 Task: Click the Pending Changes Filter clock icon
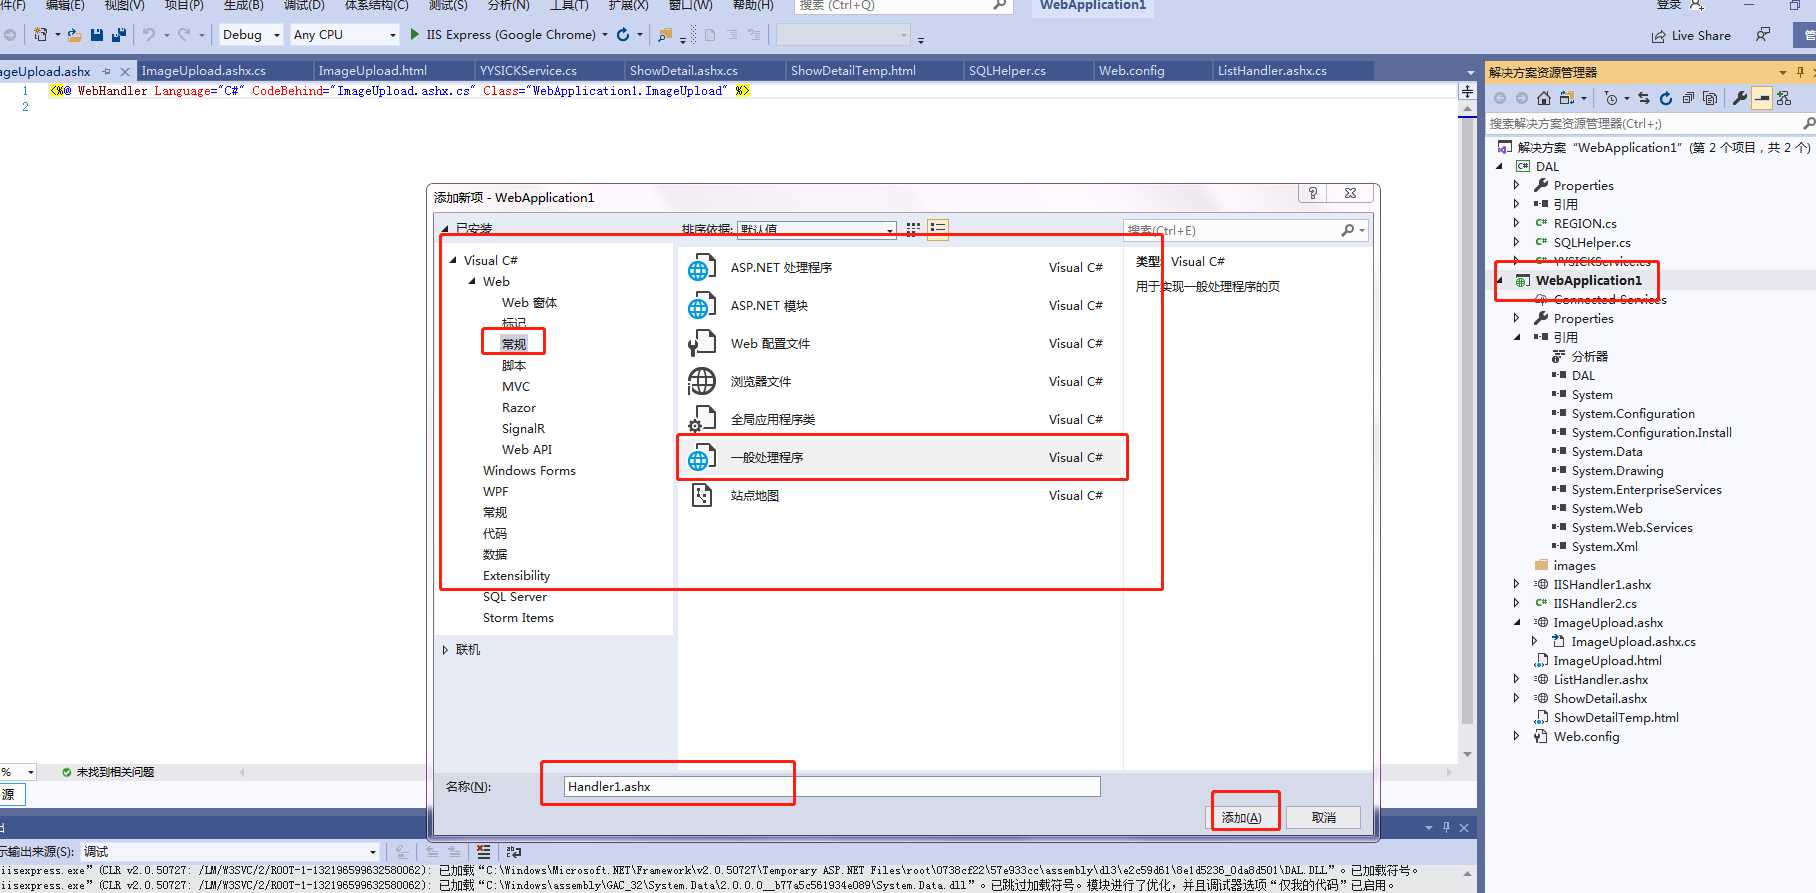point(1611,98)
